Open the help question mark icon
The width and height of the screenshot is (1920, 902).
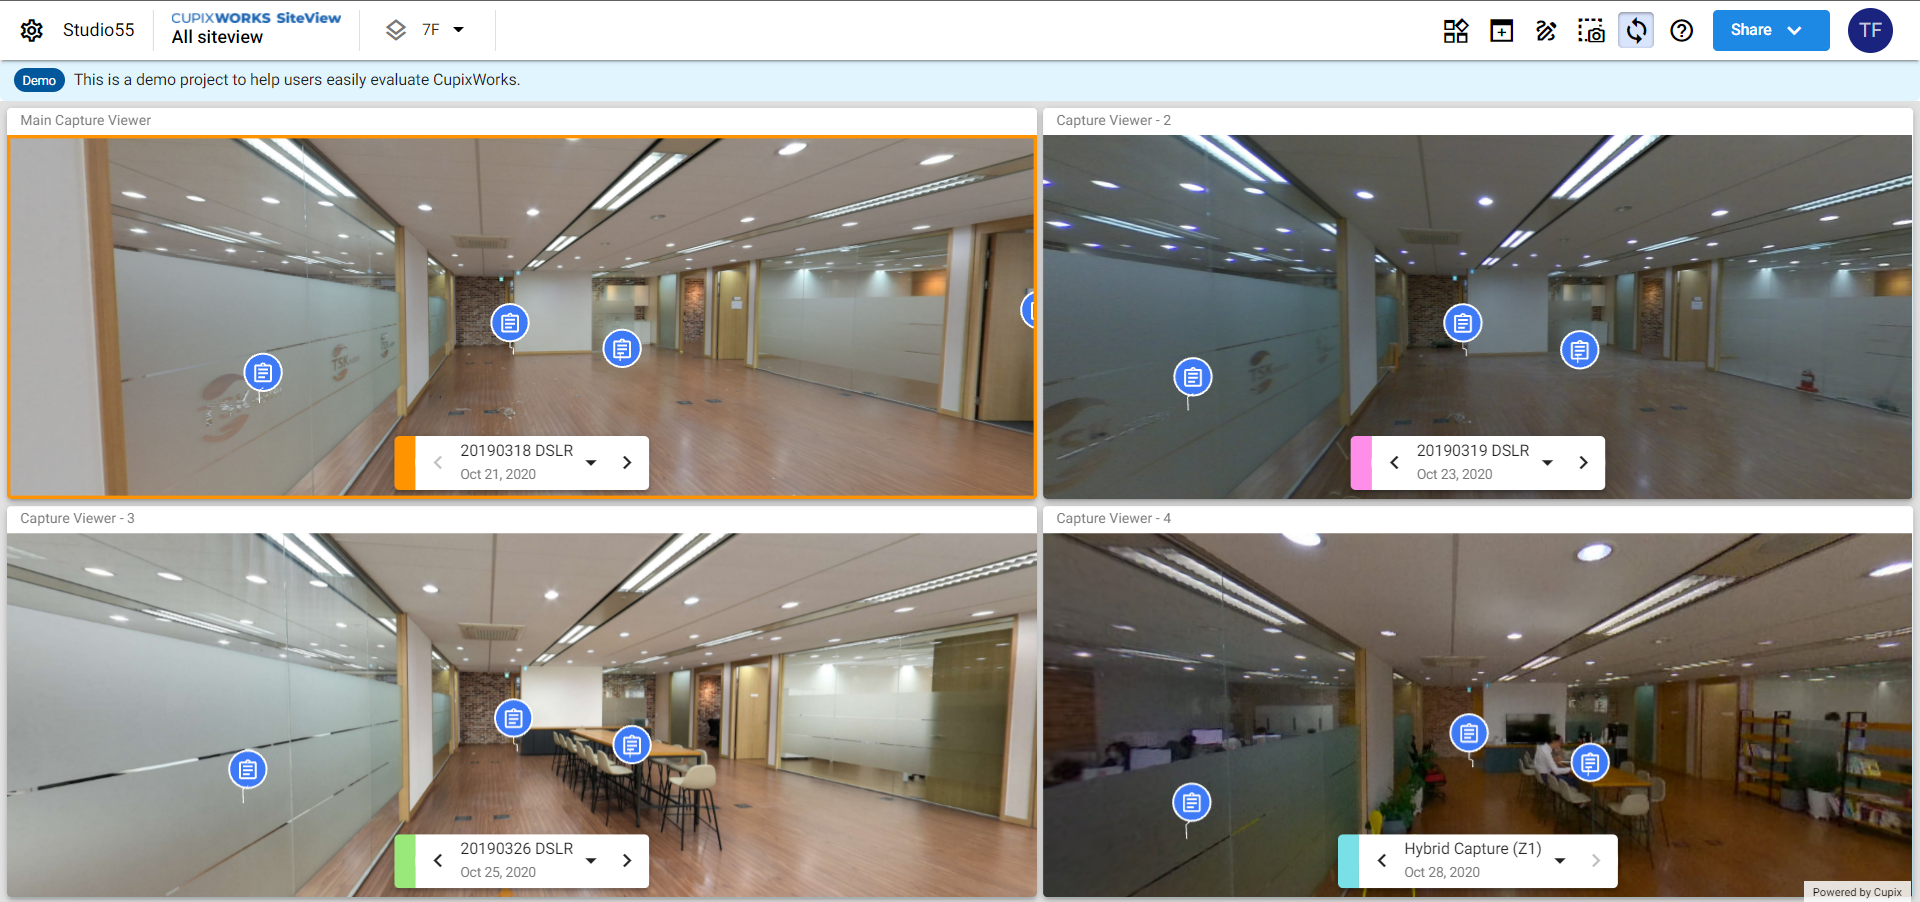pos(1682,31)
